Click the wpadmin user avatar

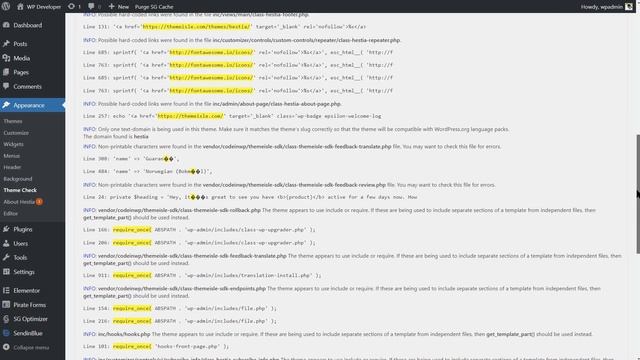tap(629, 7)
